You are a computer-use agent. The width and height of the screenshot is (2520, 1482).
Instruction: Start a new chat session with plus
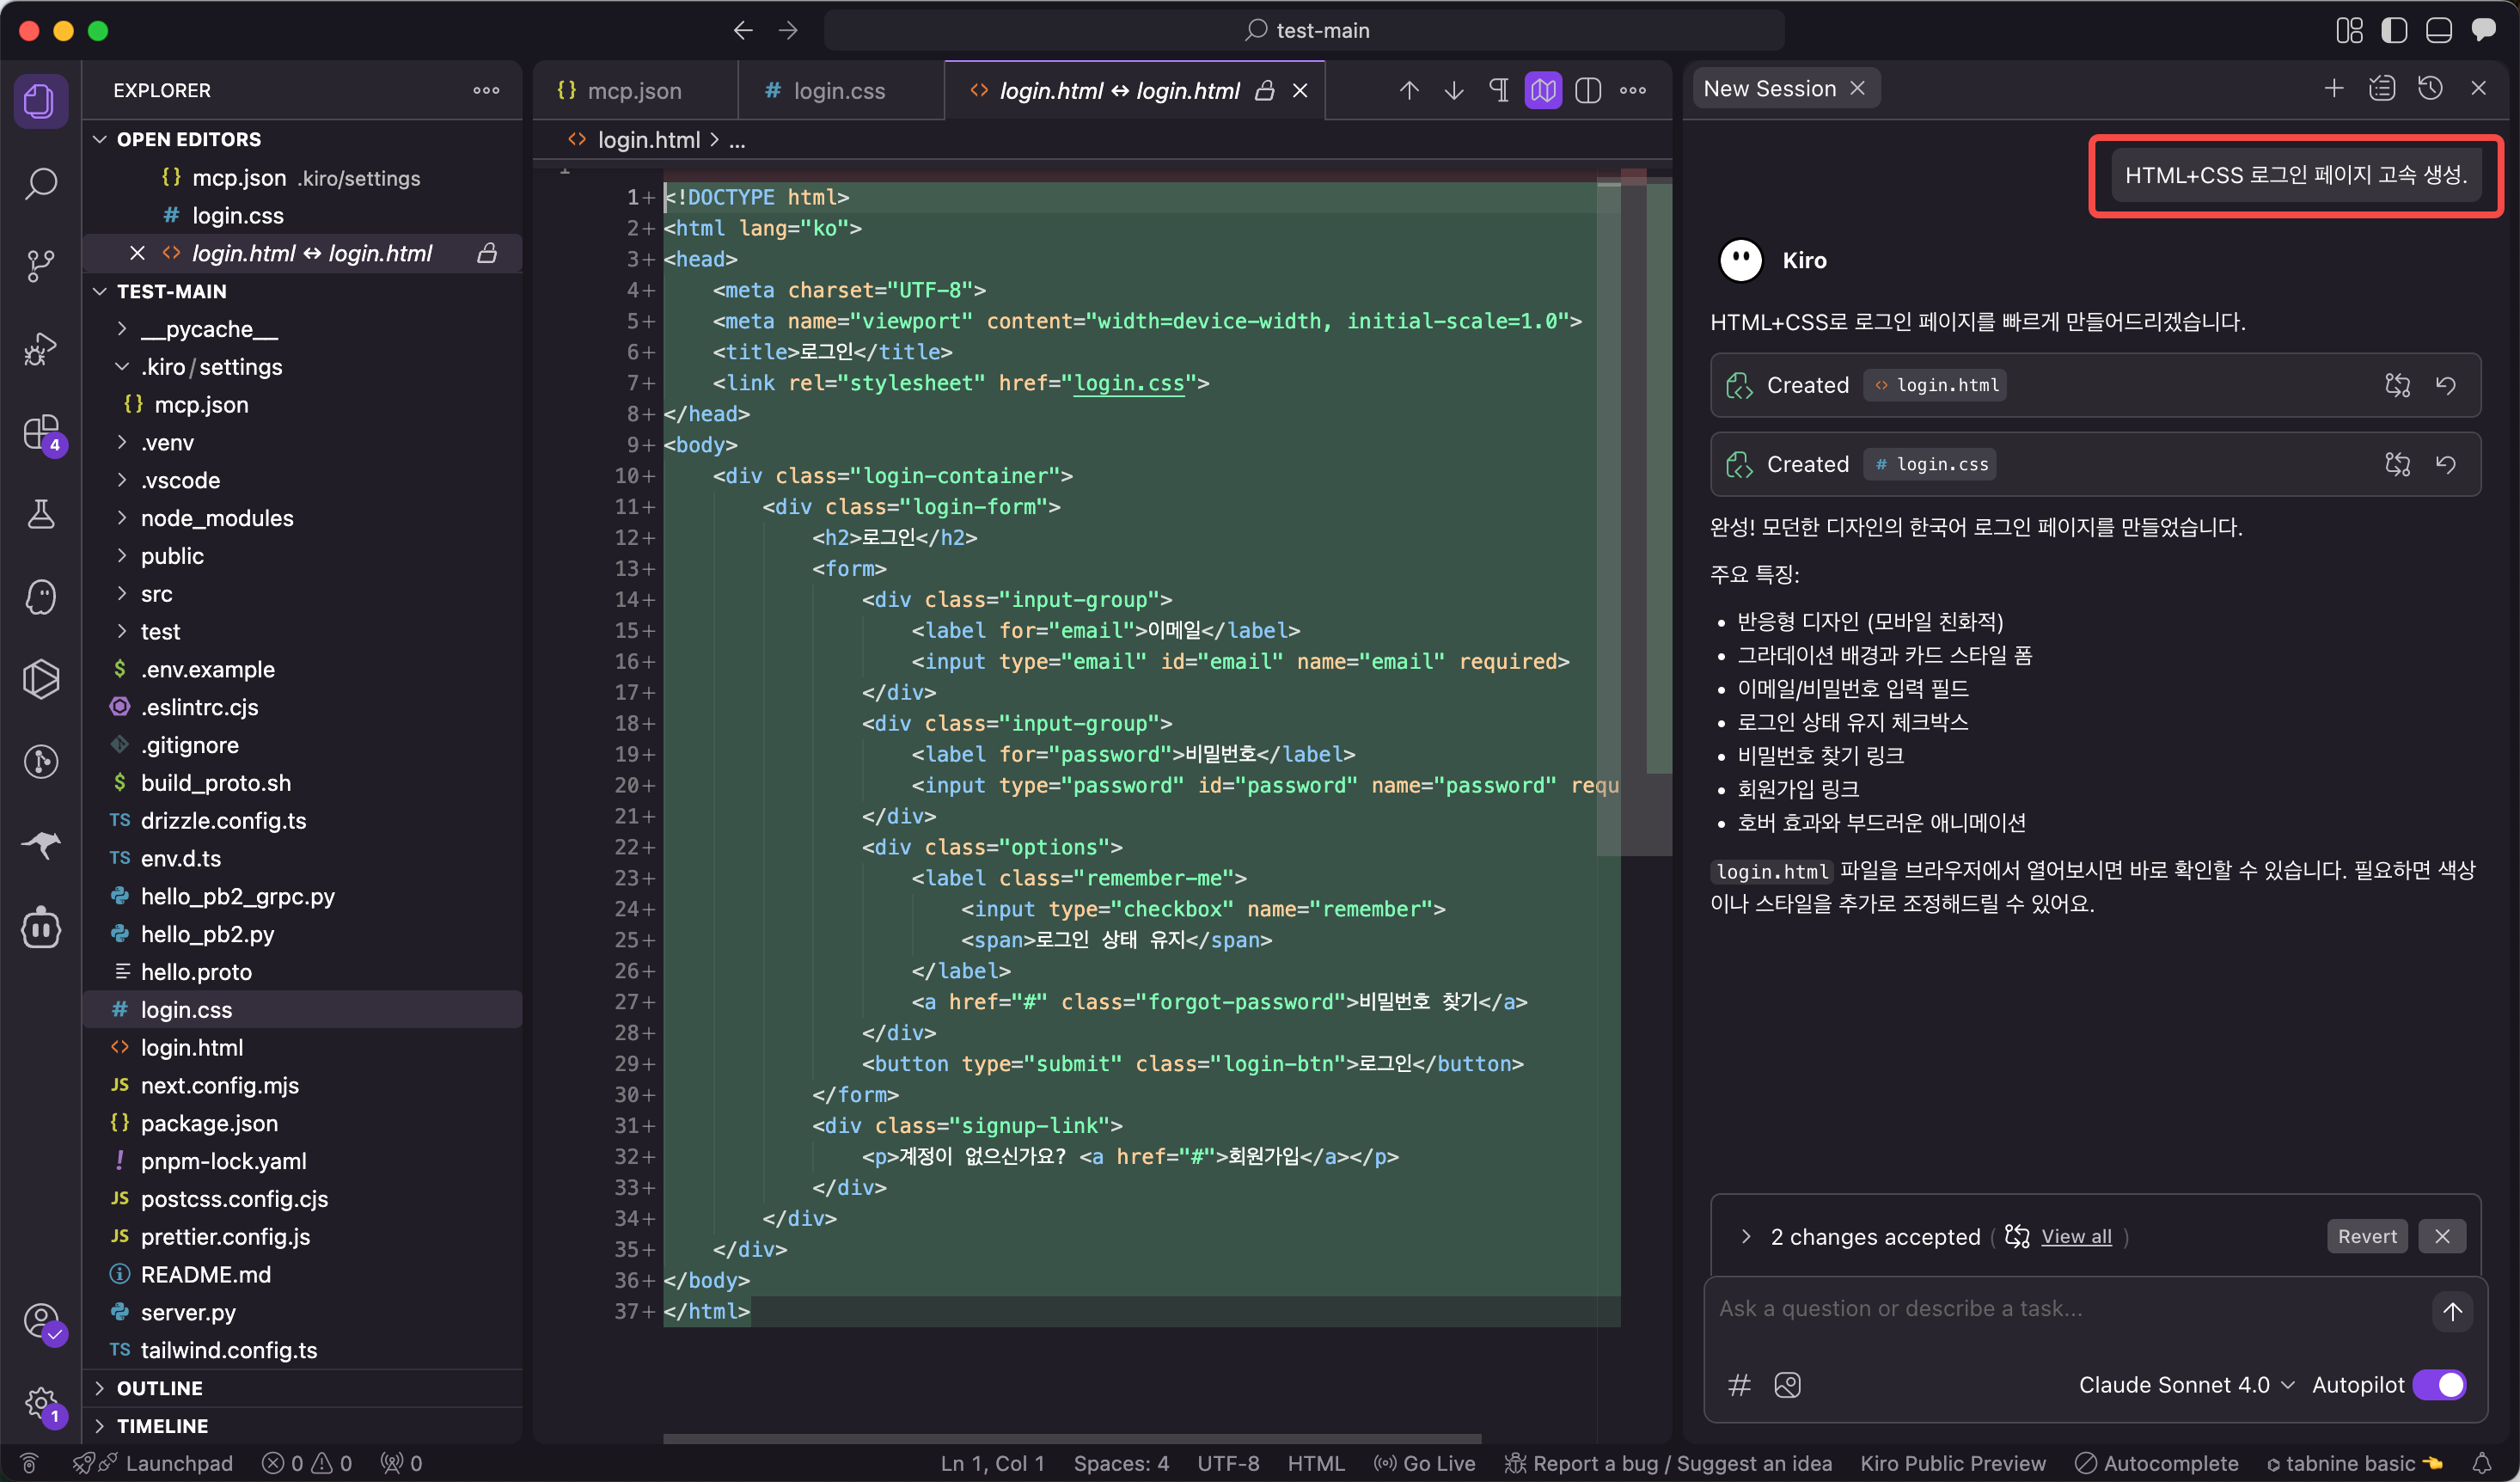[x=2333, y=89]
